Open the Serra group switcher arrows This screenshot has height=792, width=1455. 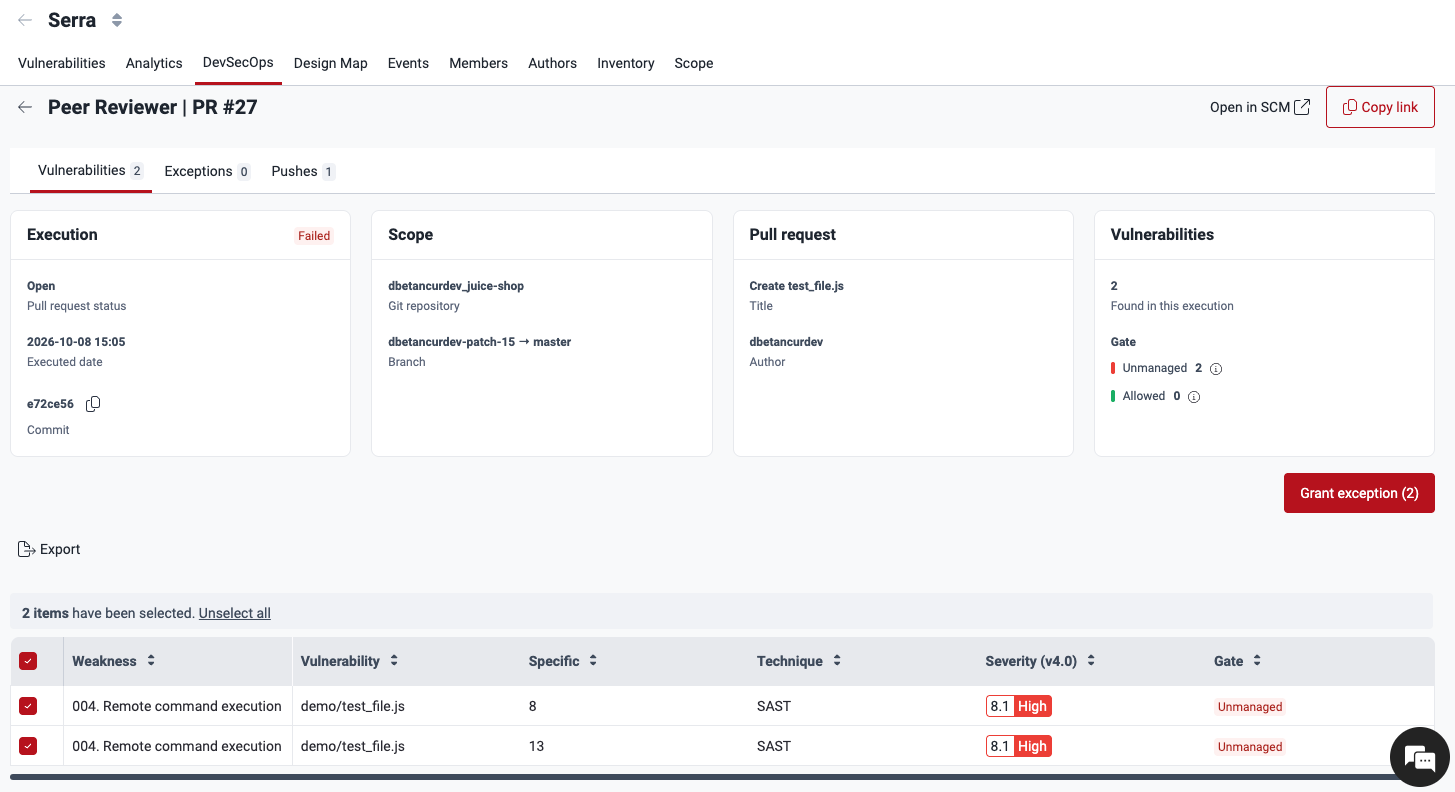tap(117, 20)
